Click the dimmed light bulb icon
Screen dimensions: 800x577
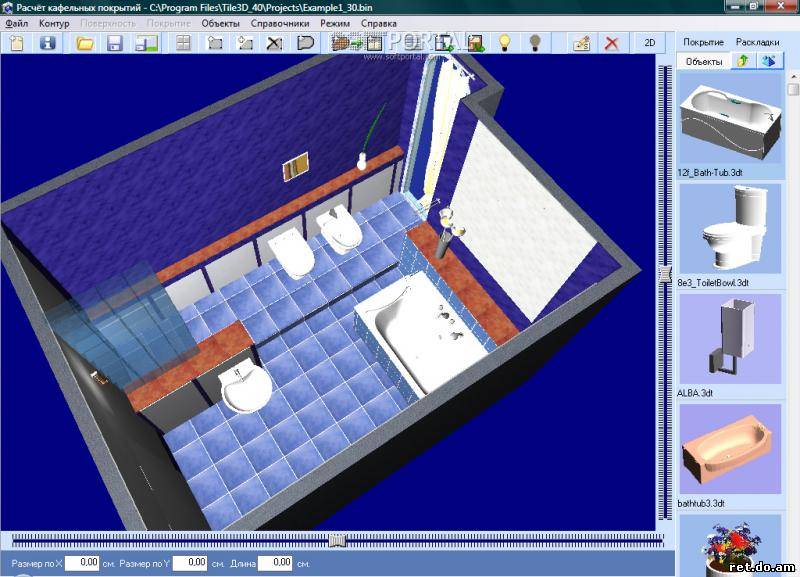[x=535, y=43]
